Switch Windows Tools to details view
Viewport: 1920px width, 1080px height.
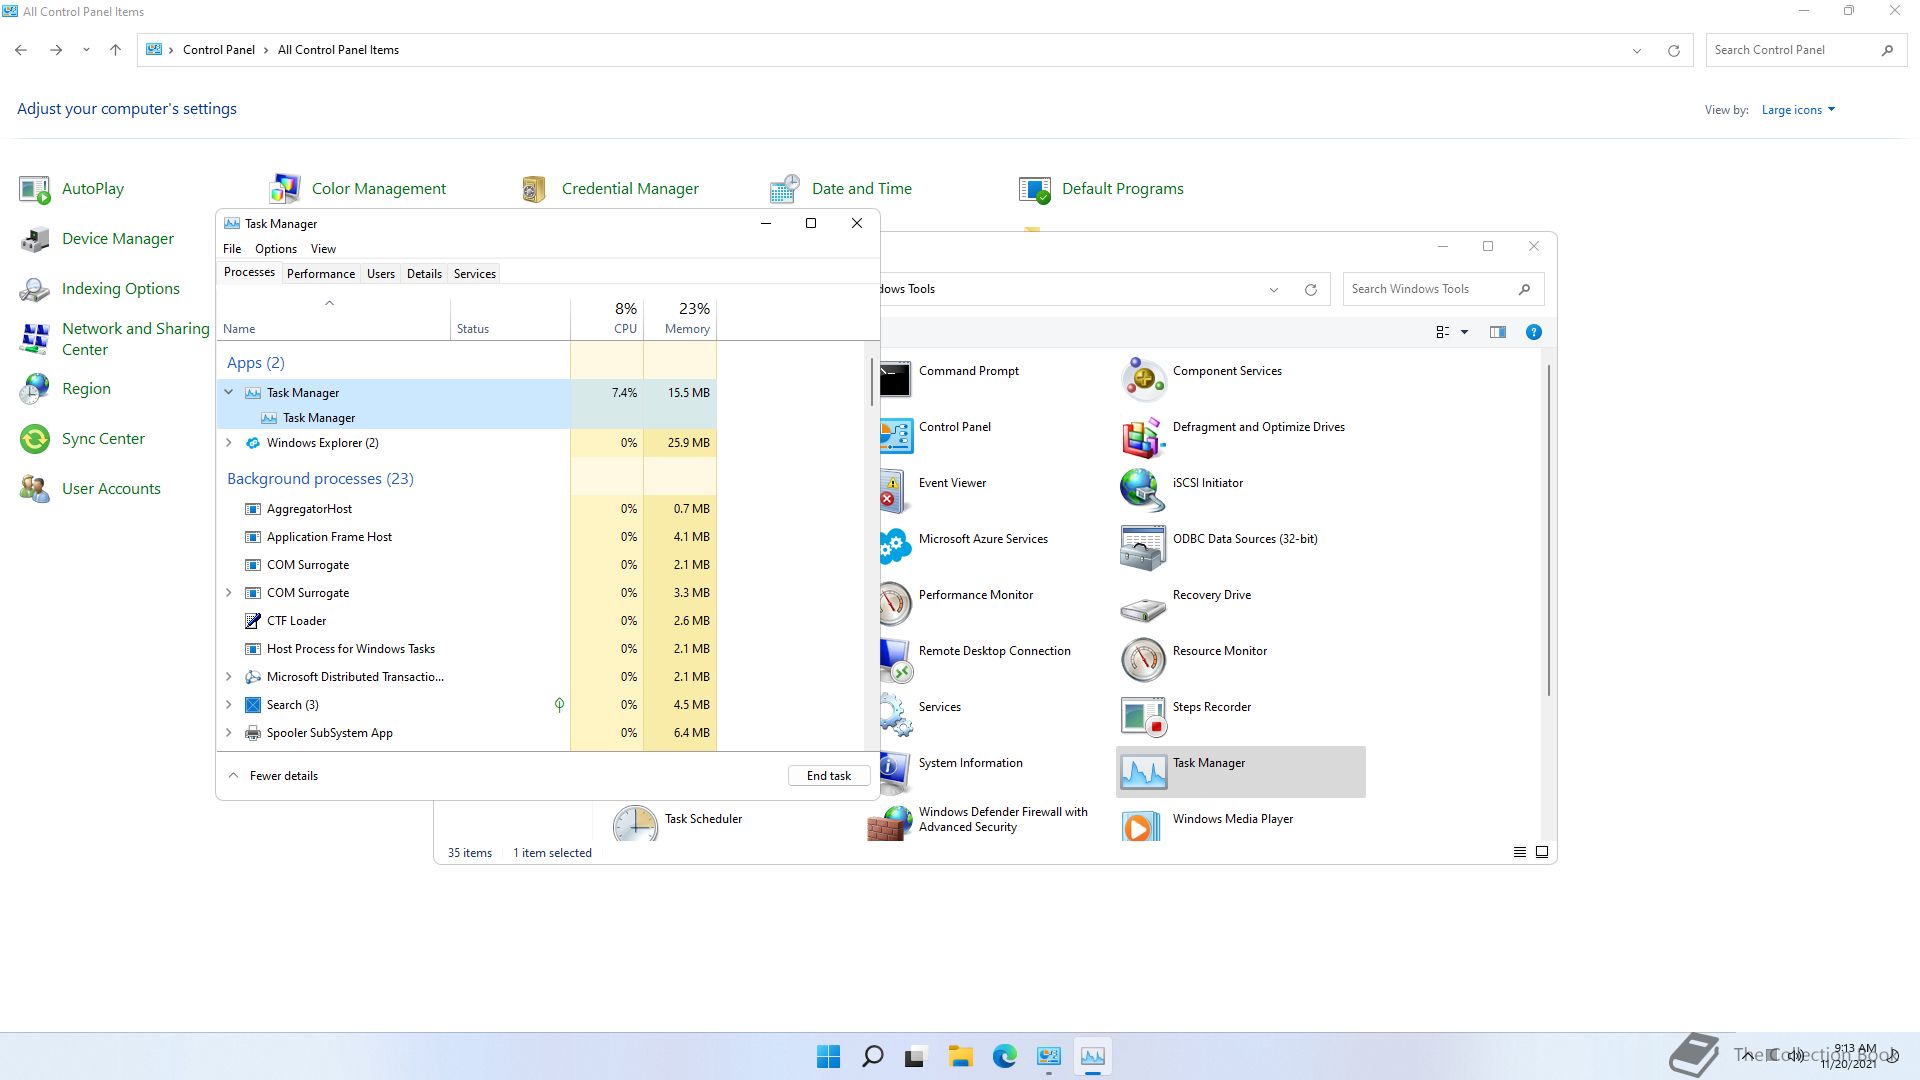point(1519,852)
